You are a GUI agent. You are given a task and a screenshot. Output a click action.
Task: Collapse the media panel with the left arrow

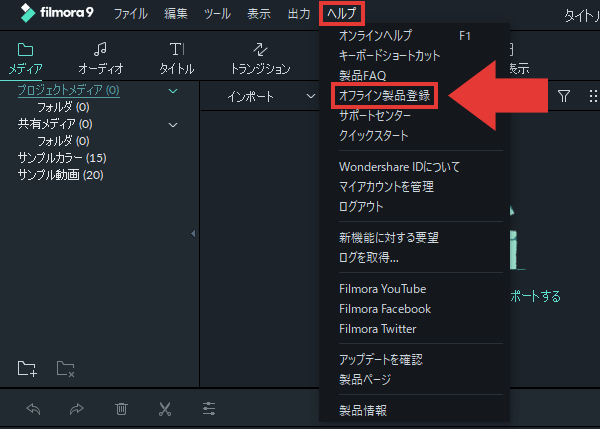193,233
